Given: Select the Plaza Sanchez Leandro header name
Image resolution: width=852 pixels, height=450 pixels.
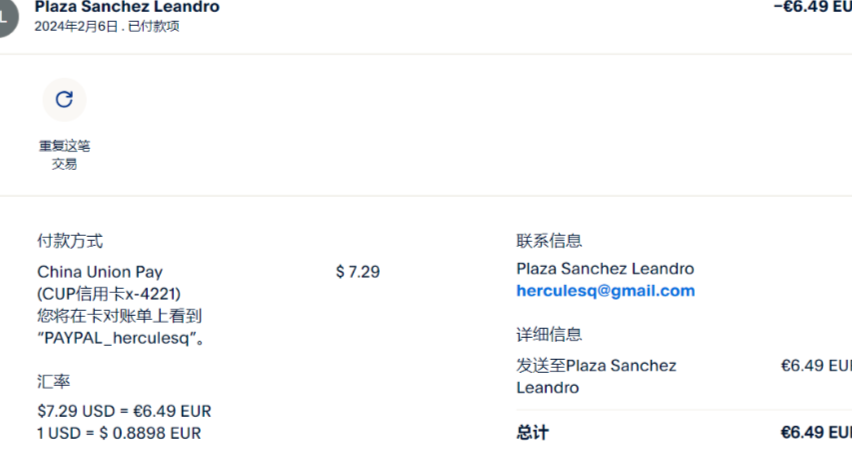Looking at the screenshot, I should [x=127, y=7].
